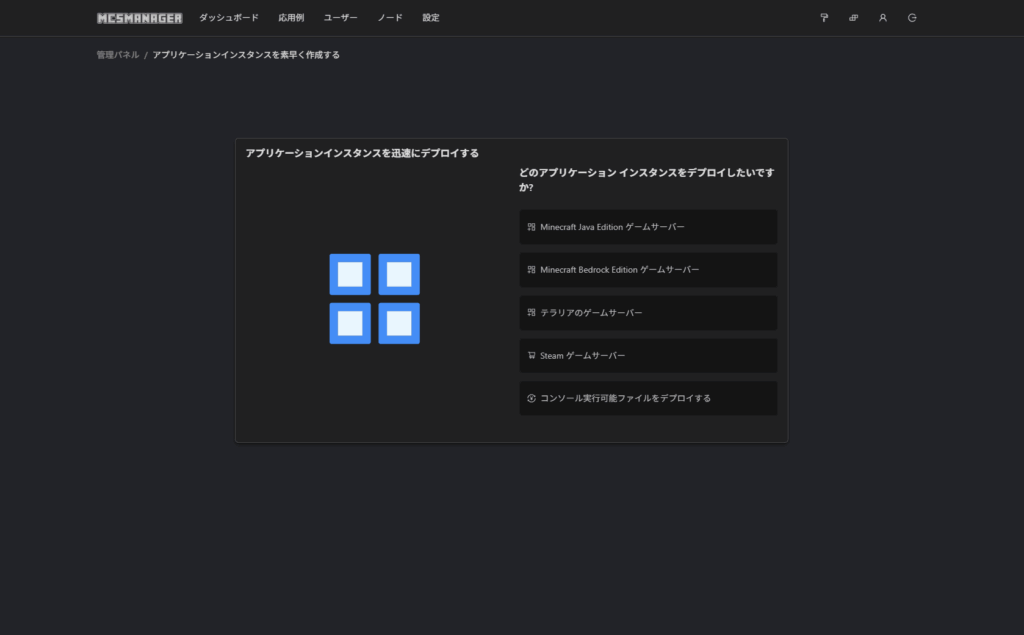Click the question どのアプリケーション インスタンスをデプロイしたいですか?
Viewport: 1024px width, 635px height.
click(x=647, y=180)
